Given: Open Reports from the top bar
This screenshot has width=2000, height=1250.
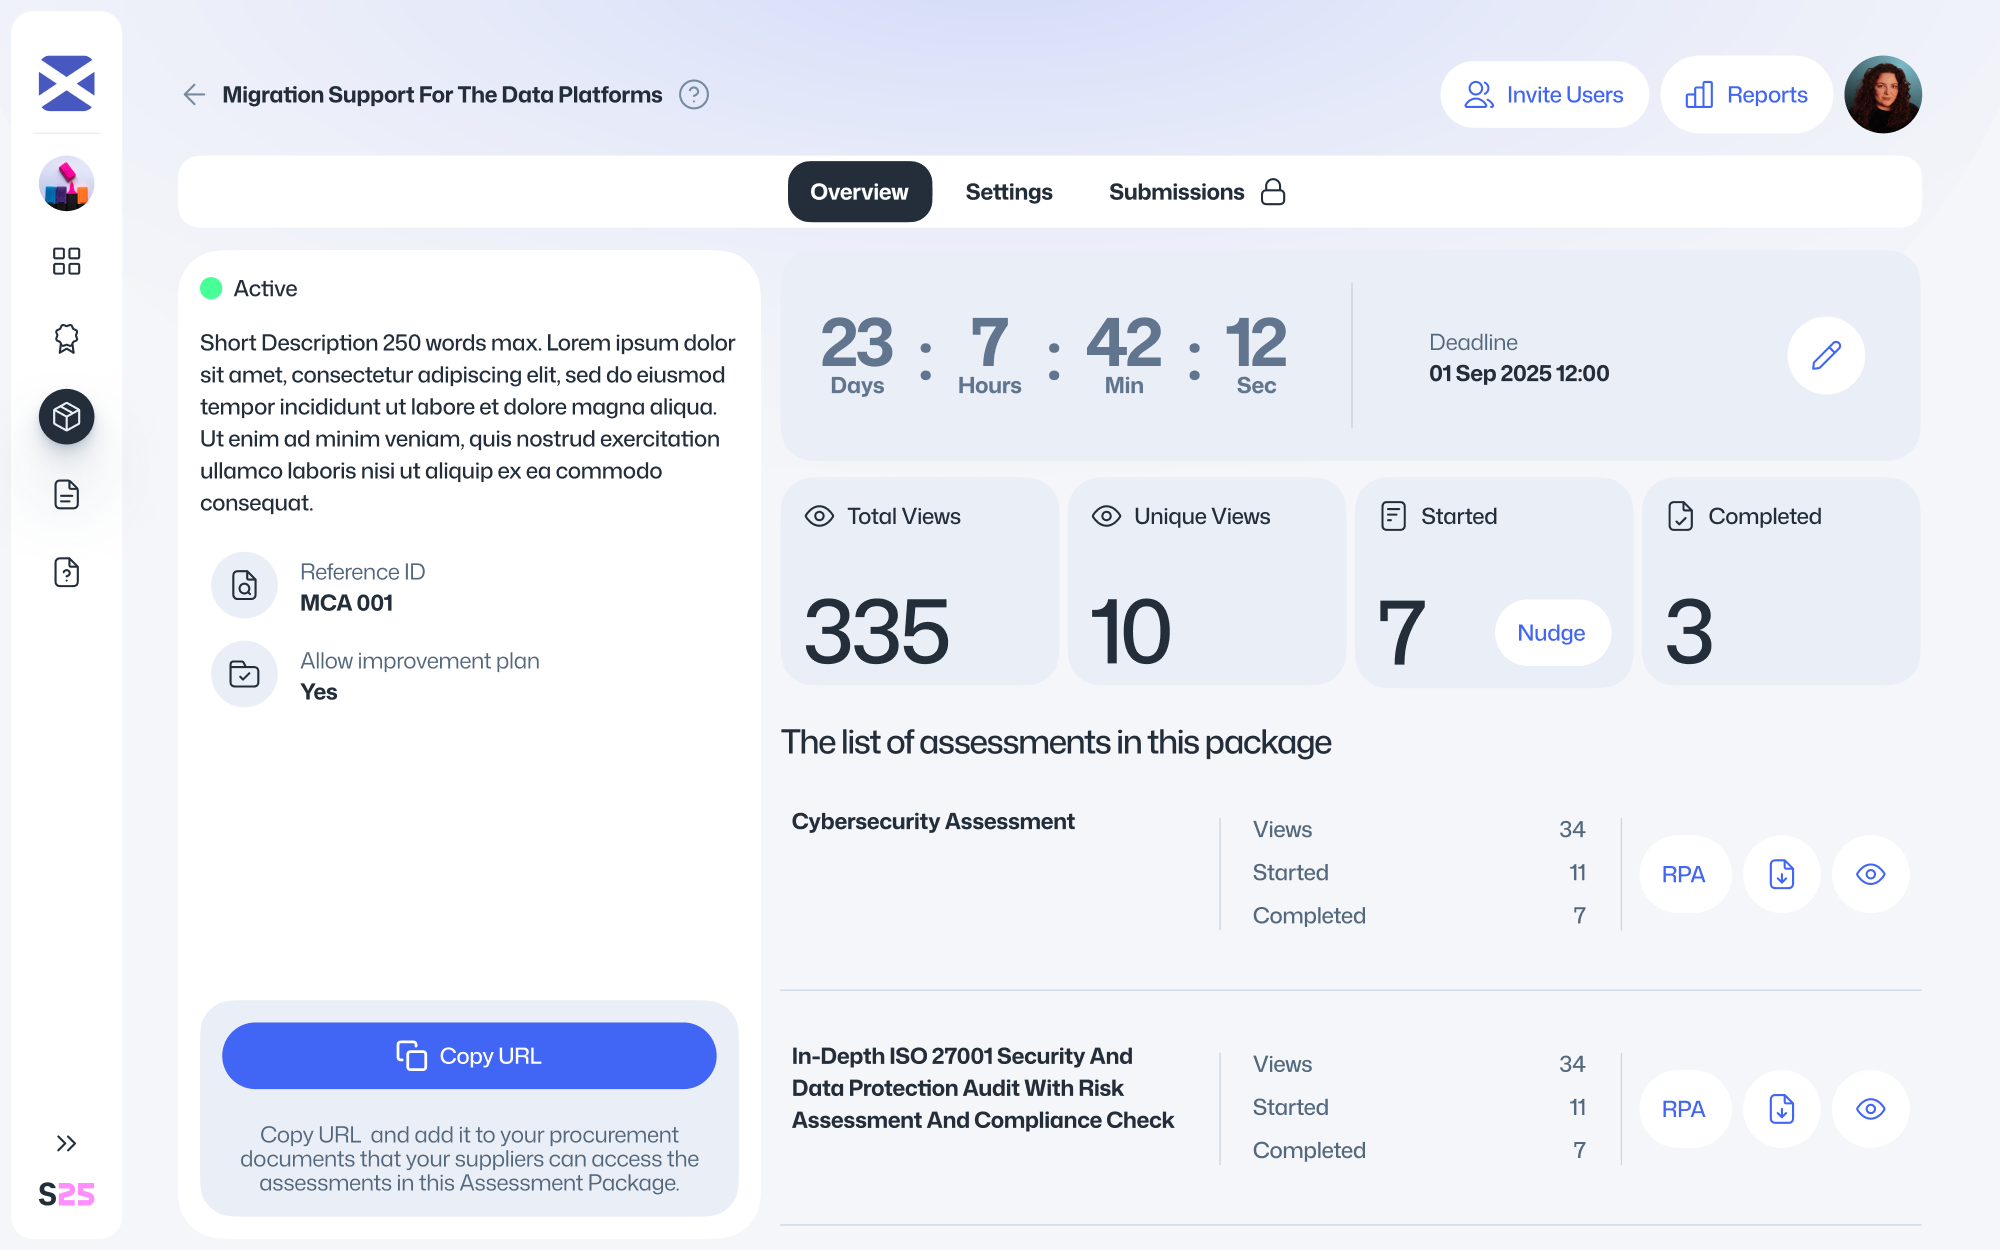Looking at the screenshot, I should pos(1746,95).
